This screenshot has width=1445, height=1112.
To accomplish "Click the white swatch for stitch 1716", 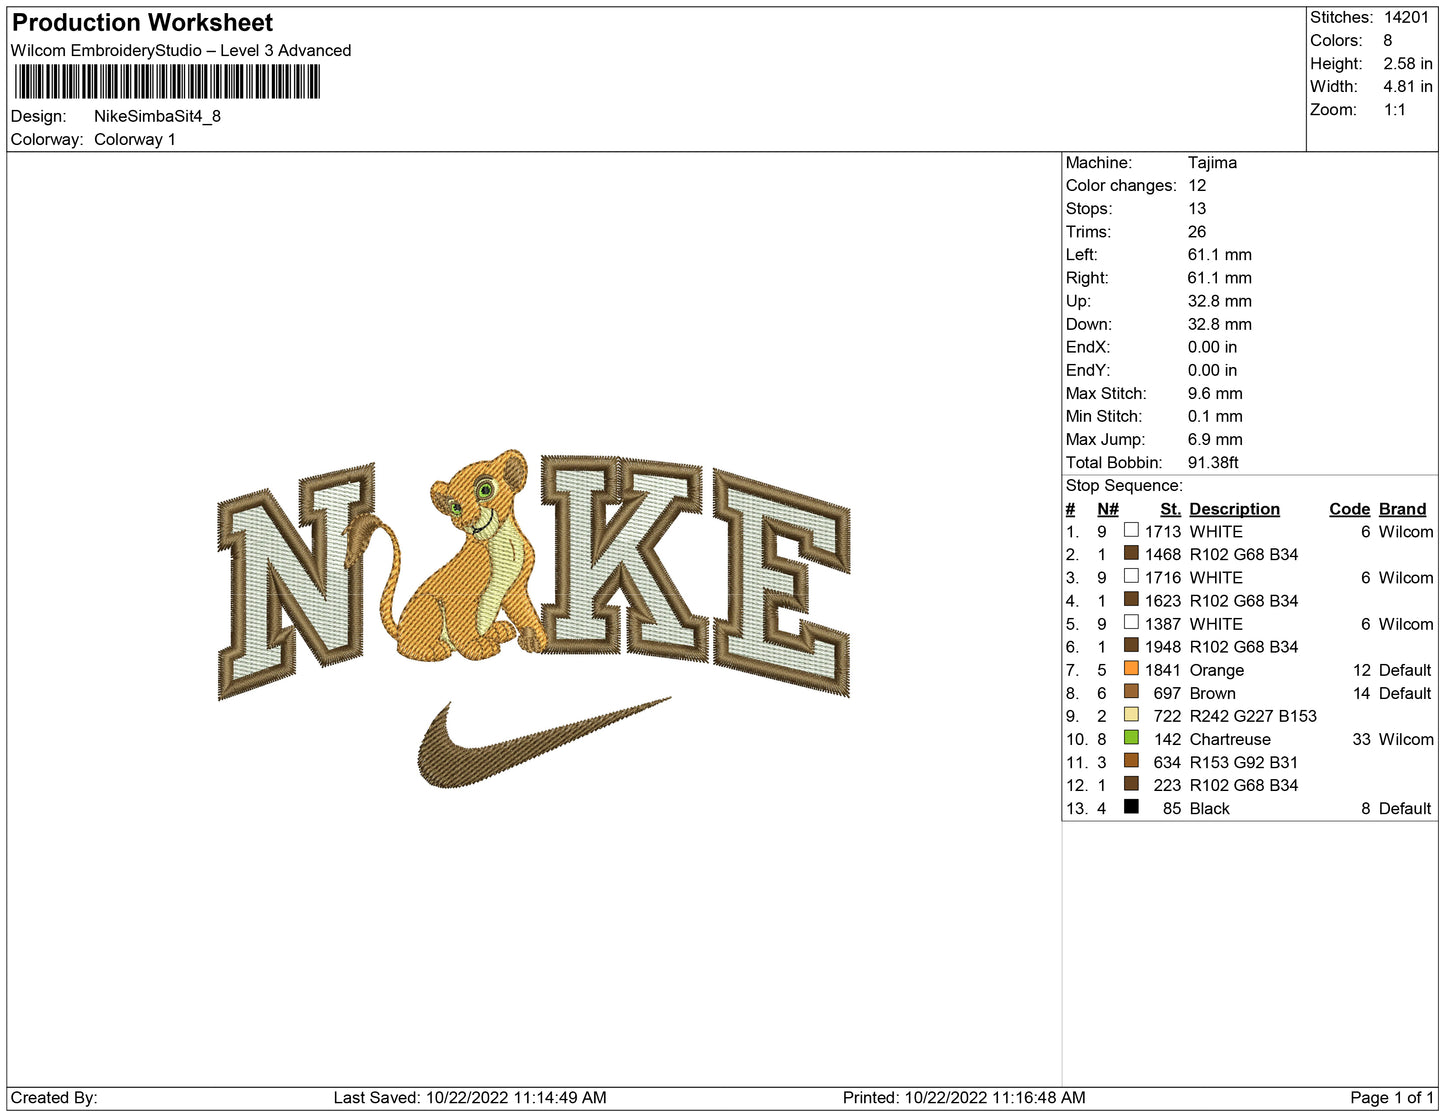I will pos(1131,576).
